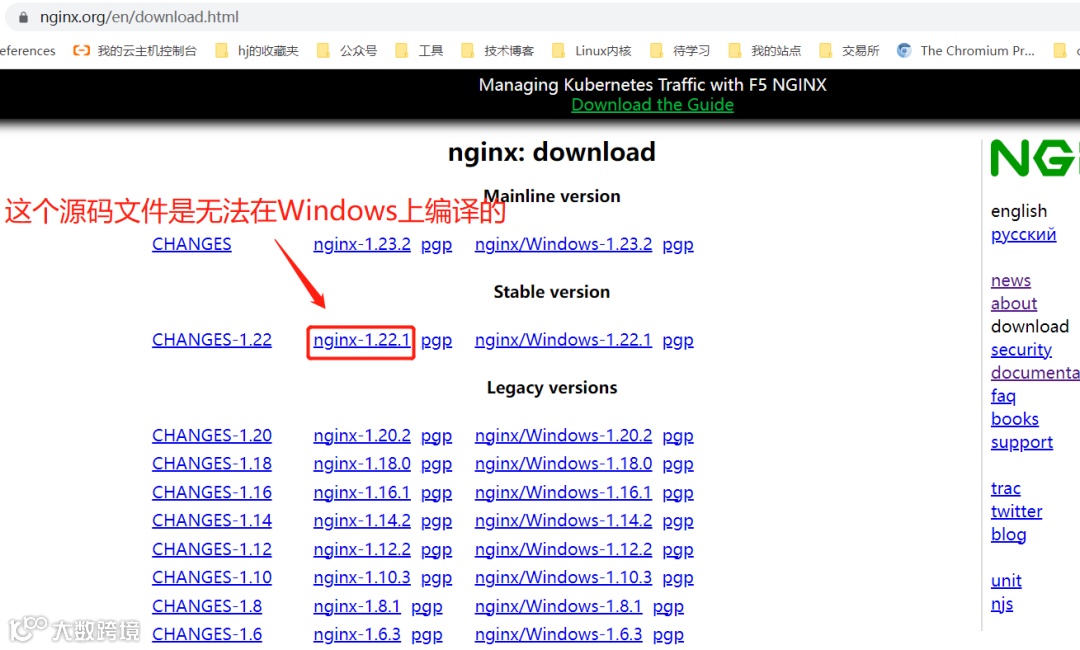This screenshot has width=1080, height=650.
Task: Download nginx/Windows-1.20.2
Action: point(563,436)
